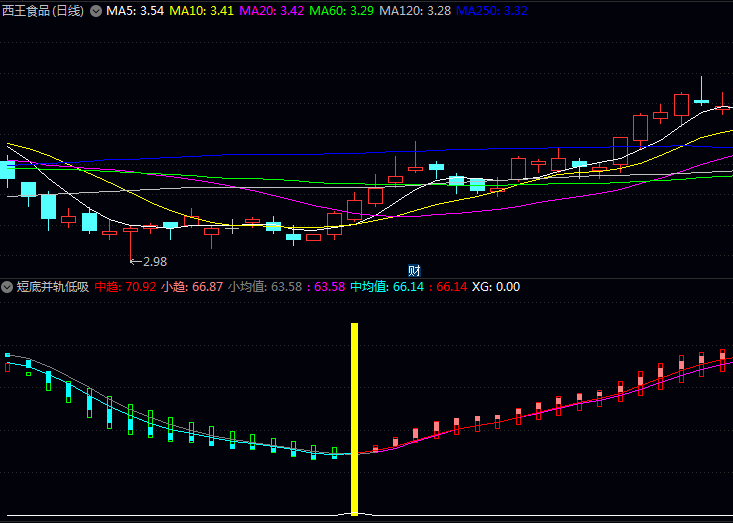The image size is (733, 523).
Task: Click the tall yellow signal bar
Action: click(354, 418)
